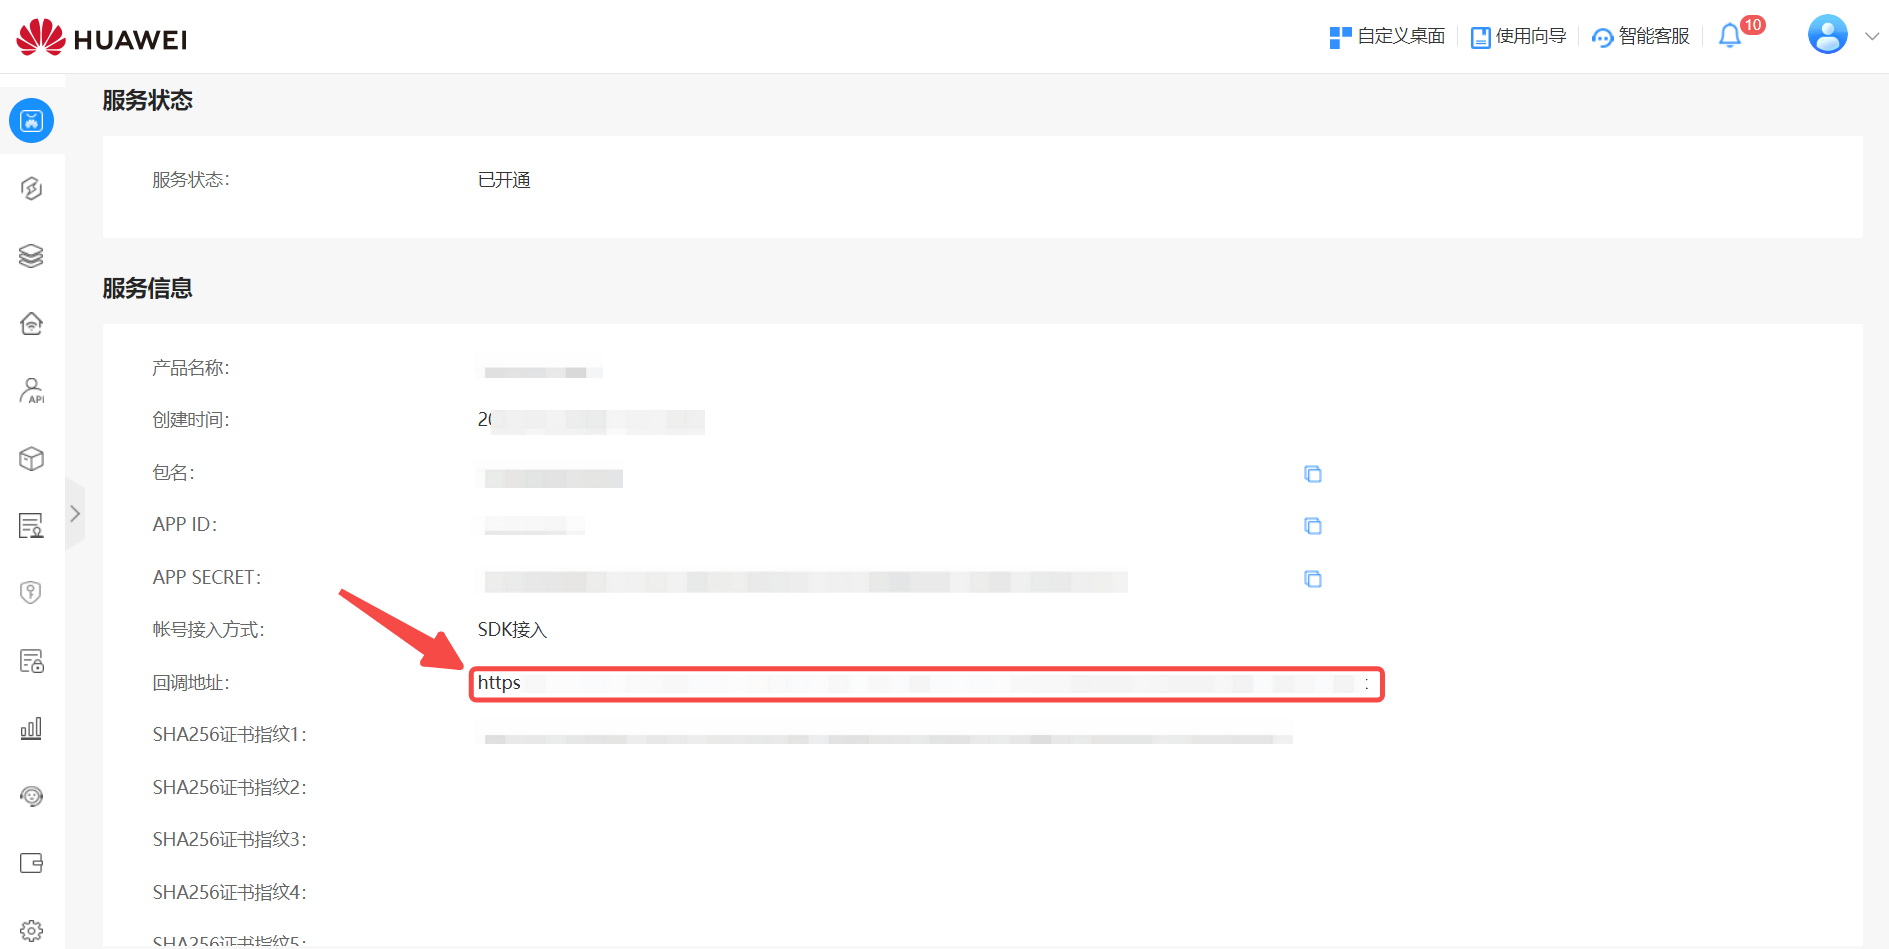Open the account dropdown arrow beside avatar
This screenshot has width=1889, height=949.
tap(1872, 36)
